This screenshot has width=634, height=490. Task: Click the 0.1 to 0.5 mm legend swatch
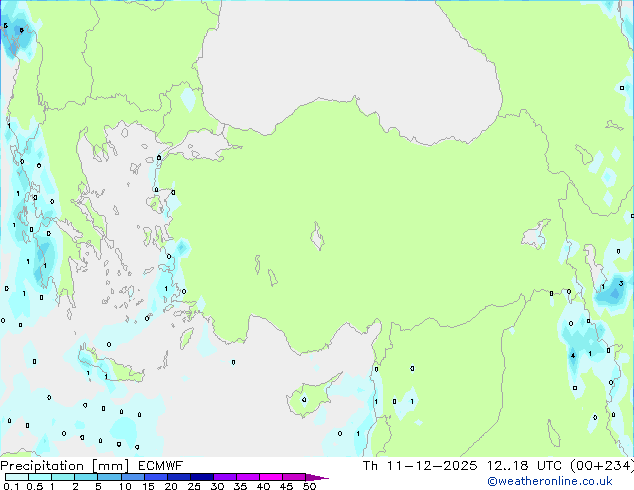pos(17,477)
